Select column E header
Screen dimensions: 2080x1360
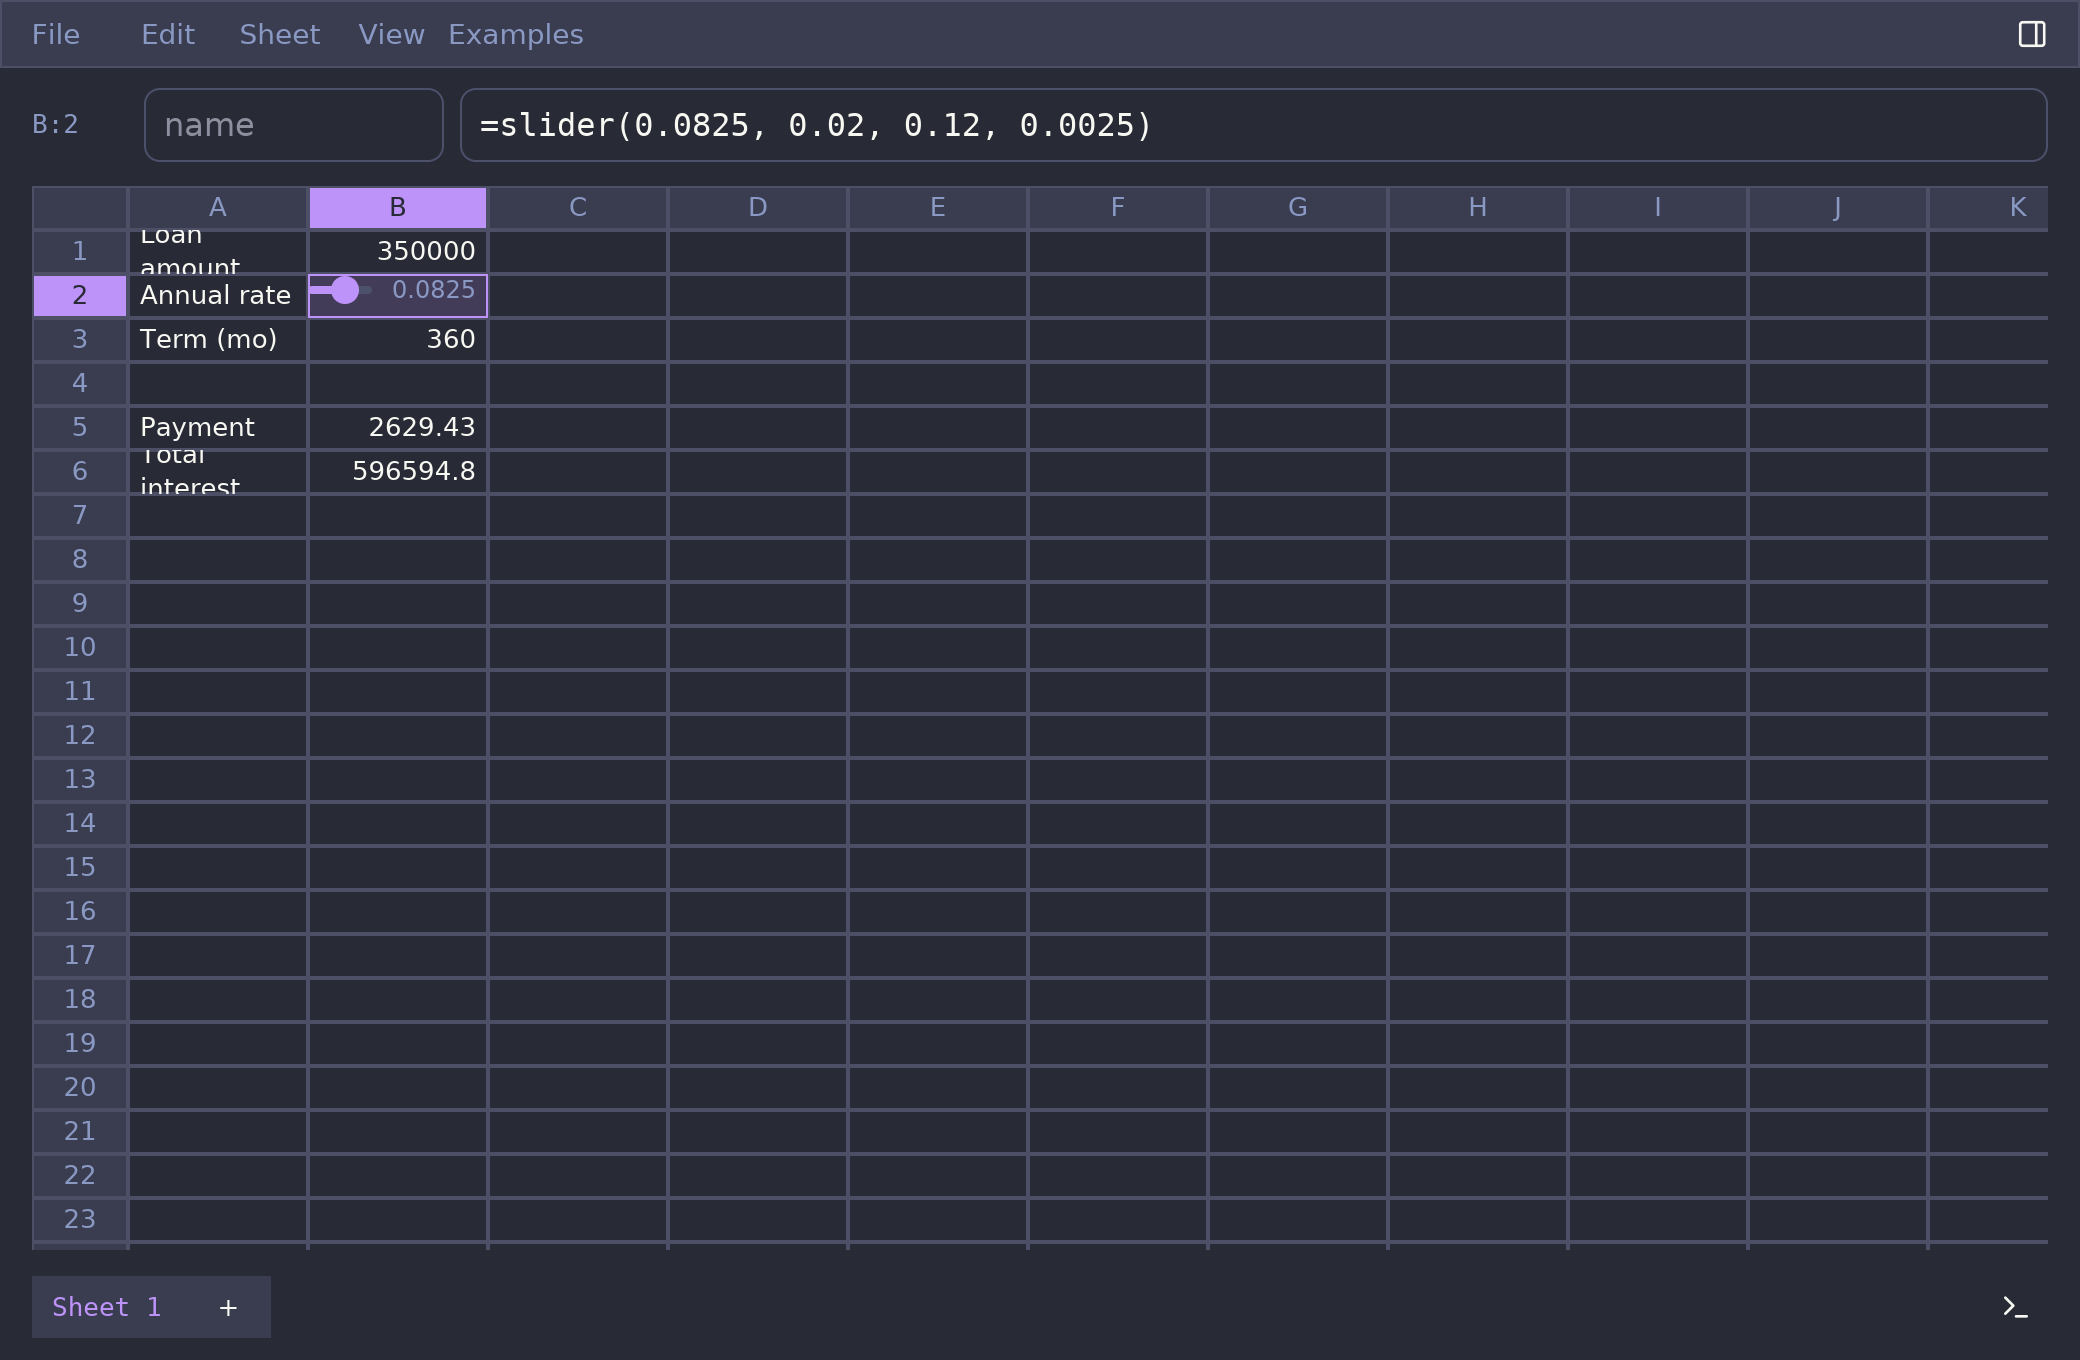coord(938,208)
